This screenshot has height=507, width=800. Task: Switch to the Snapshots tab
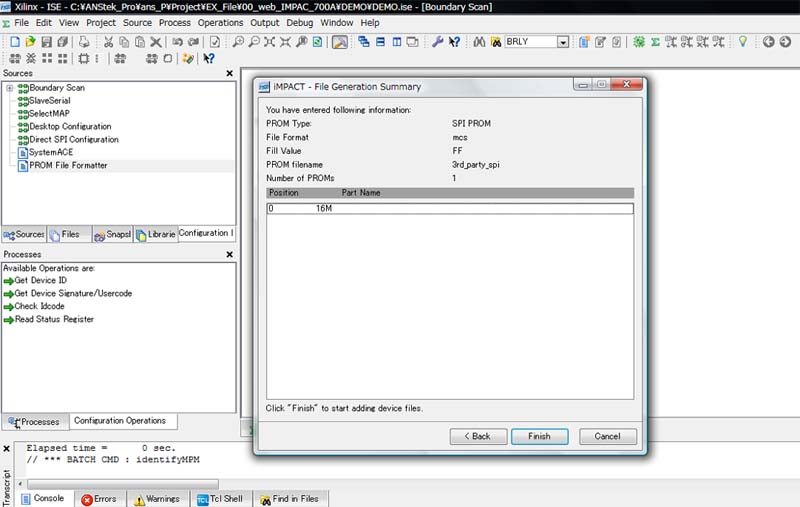click(x=113, y=235)
